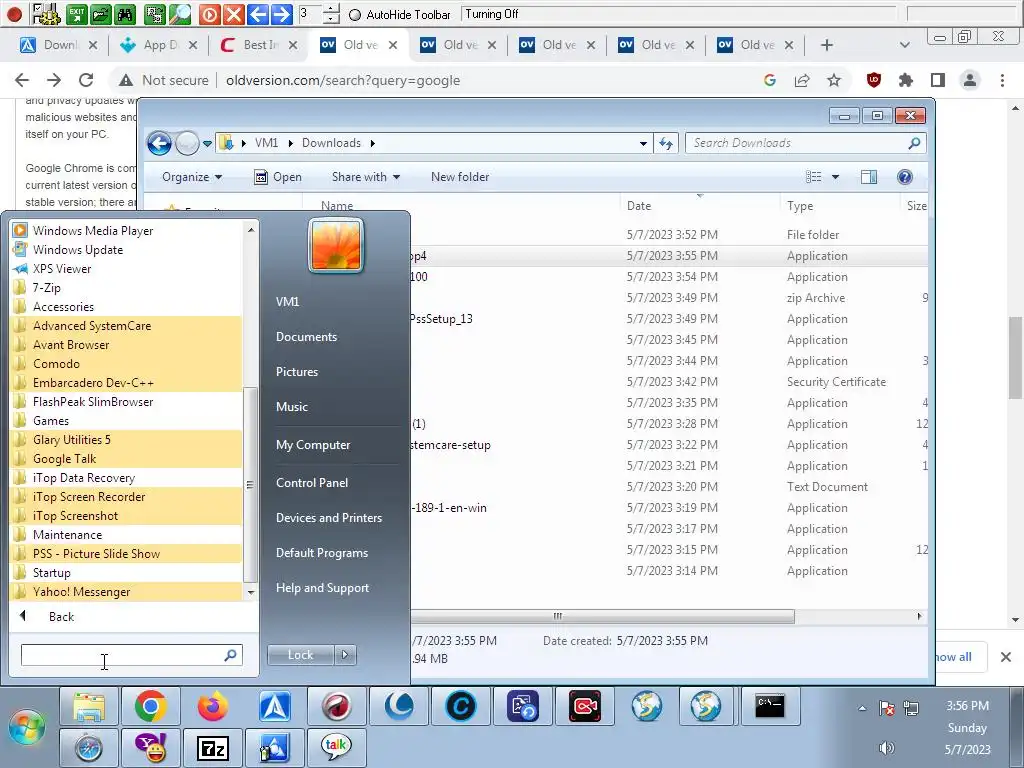The image size is (1024, 768).
Task: Open Chrome extensions puzzle icon
Action: coord(906,80)
